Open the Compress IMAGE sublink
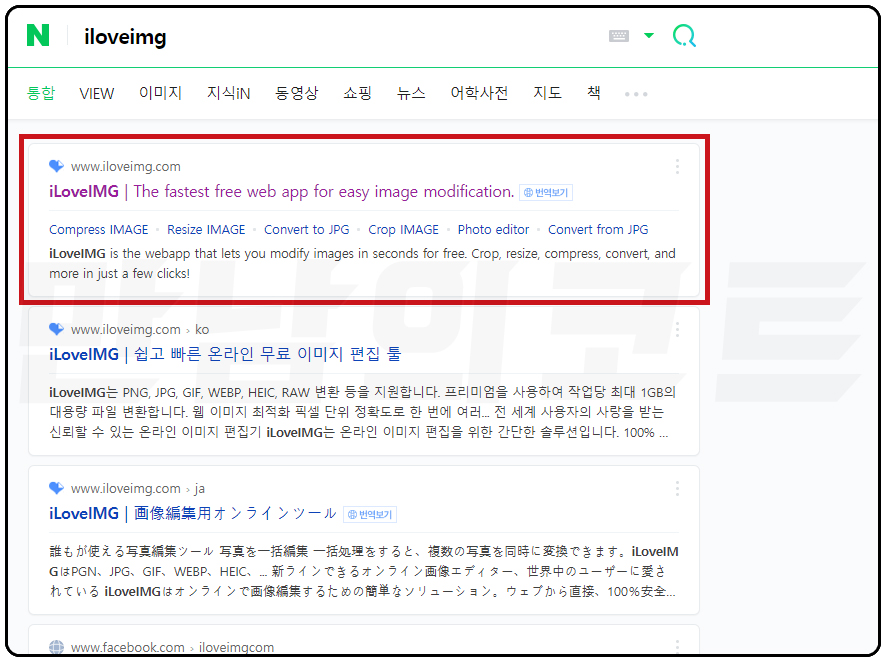The width and height of the screenshot is (886, 662). [x=98, y=229]
